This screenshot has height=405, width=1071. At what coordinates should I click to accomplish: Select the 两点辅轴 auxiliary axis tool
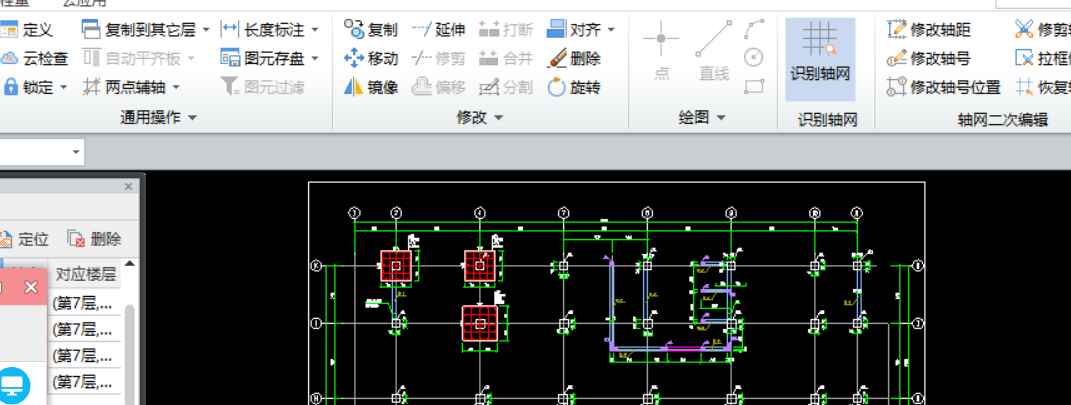click(x=123, y=87)
